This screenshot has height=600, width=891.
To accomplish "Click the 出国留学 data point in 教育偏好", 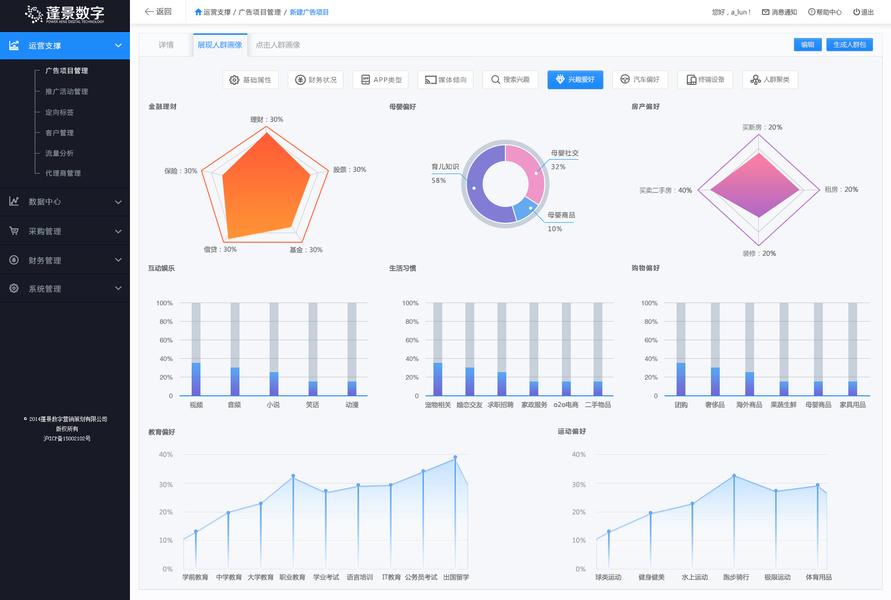I will 455,457.
